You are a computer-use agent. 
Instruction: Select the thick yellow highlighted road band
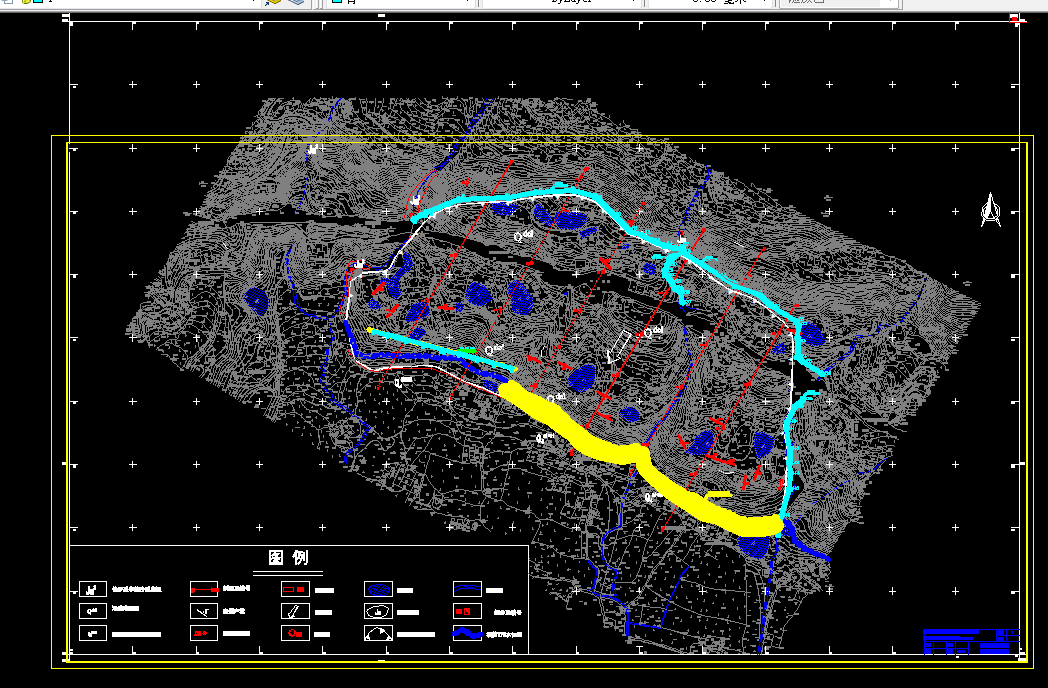coord(640,460)
